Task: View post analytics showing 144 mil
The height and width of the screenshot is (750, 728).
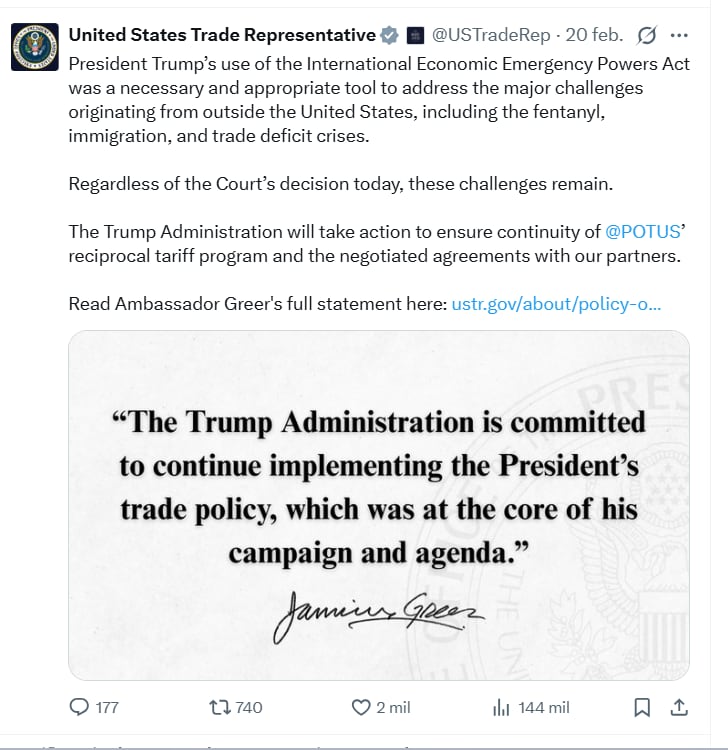Action: pyautogui.click(x=502, y=707)
